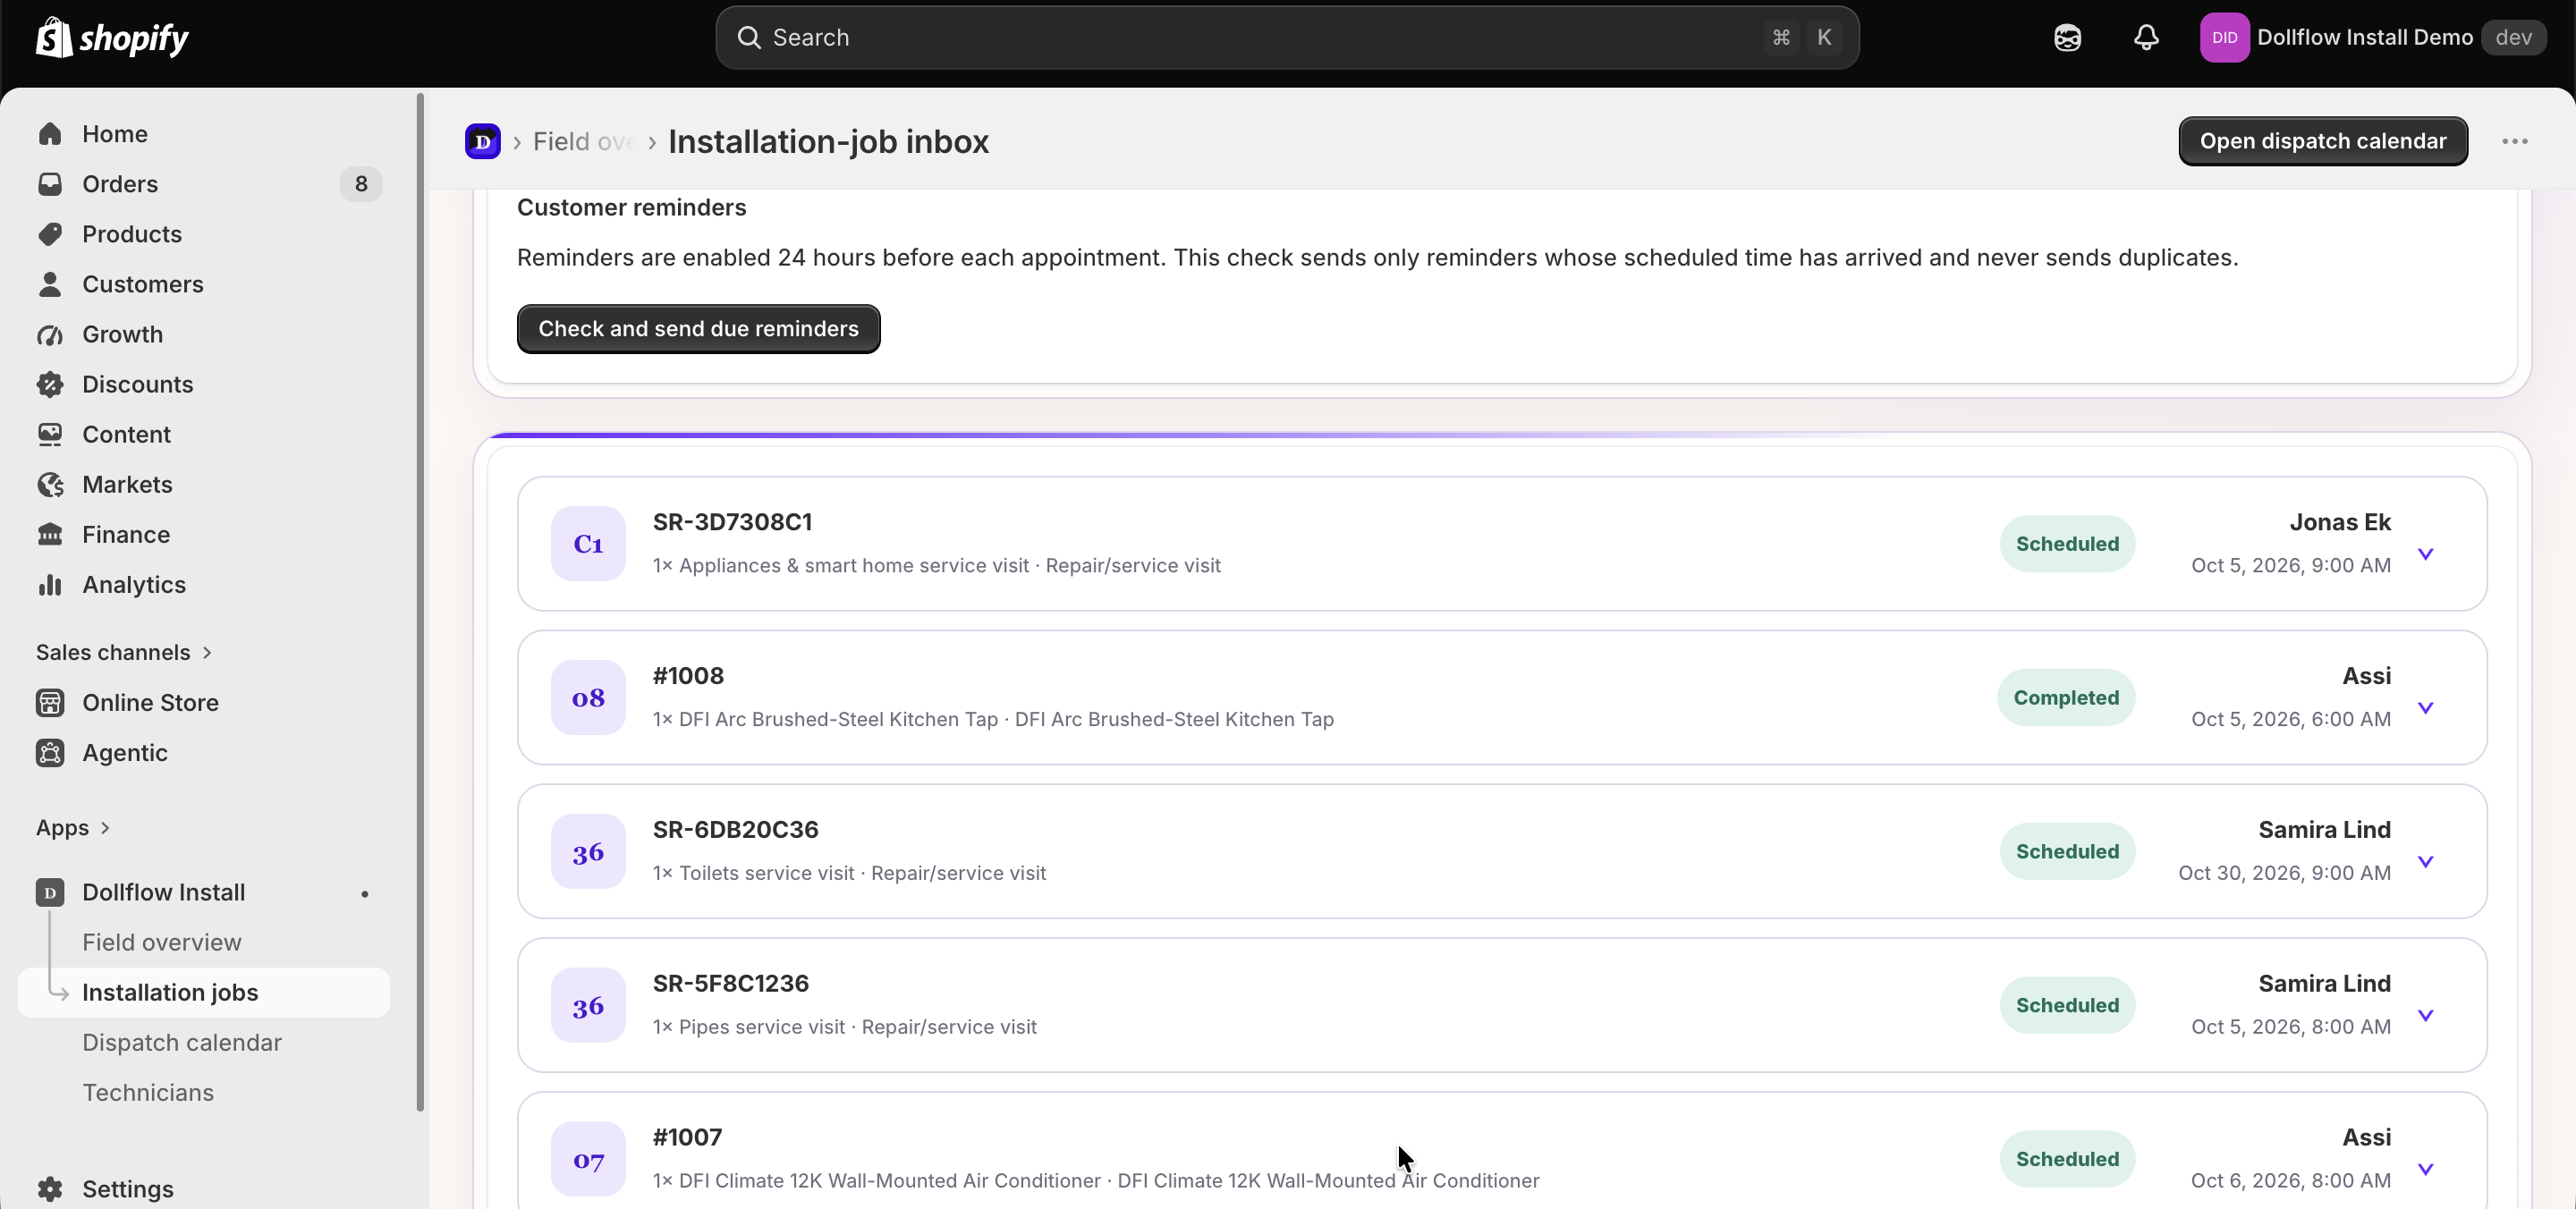
Task: Select Installation jobs in sidebar
Action: click(204, 992)
